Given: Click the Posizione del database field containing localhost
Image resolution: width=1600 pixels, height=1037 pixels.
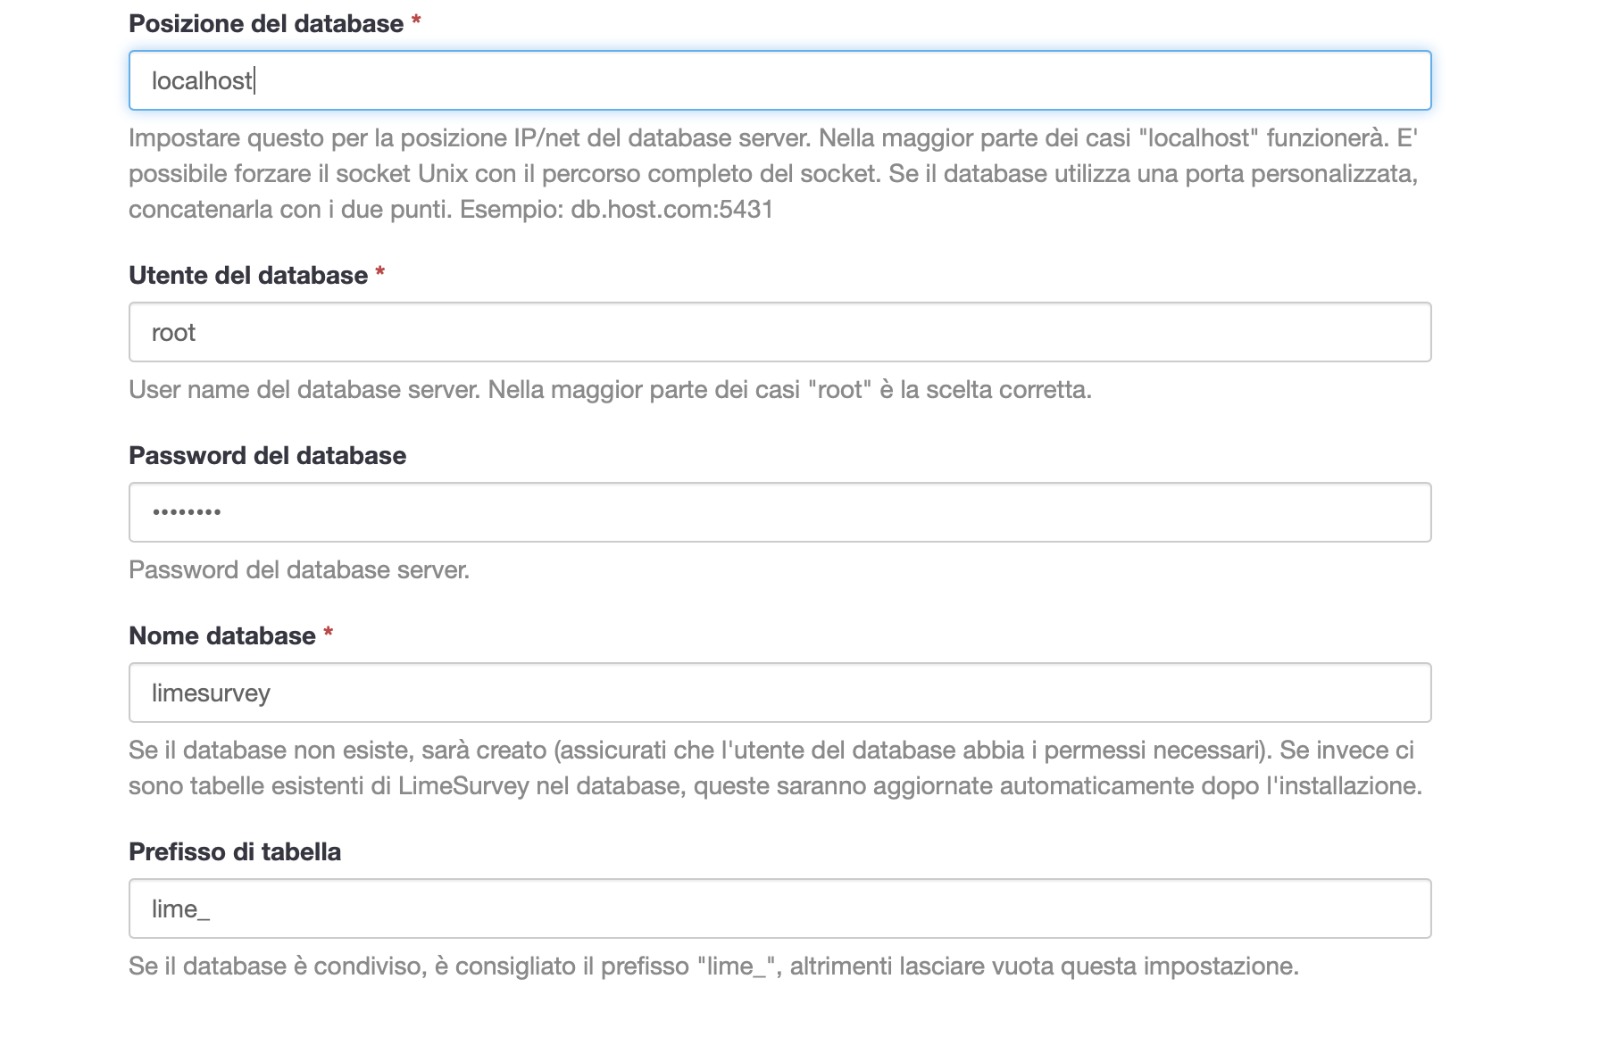Looking at the screenshot, I should (779, 81).
